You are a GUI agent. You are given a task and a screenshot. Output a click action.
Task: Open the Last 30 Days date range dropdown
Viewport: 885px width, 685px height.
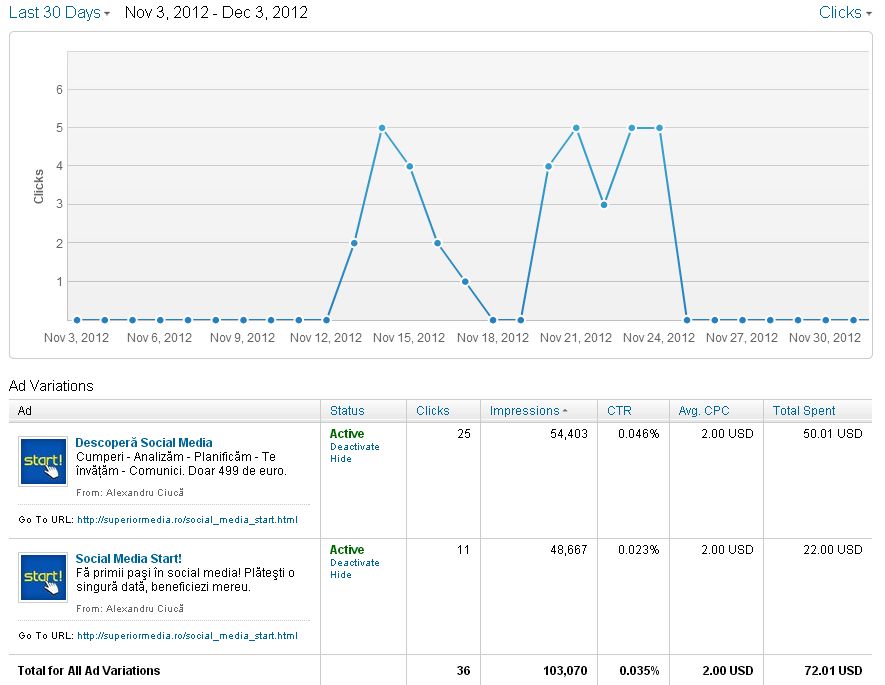pos(59,13)
